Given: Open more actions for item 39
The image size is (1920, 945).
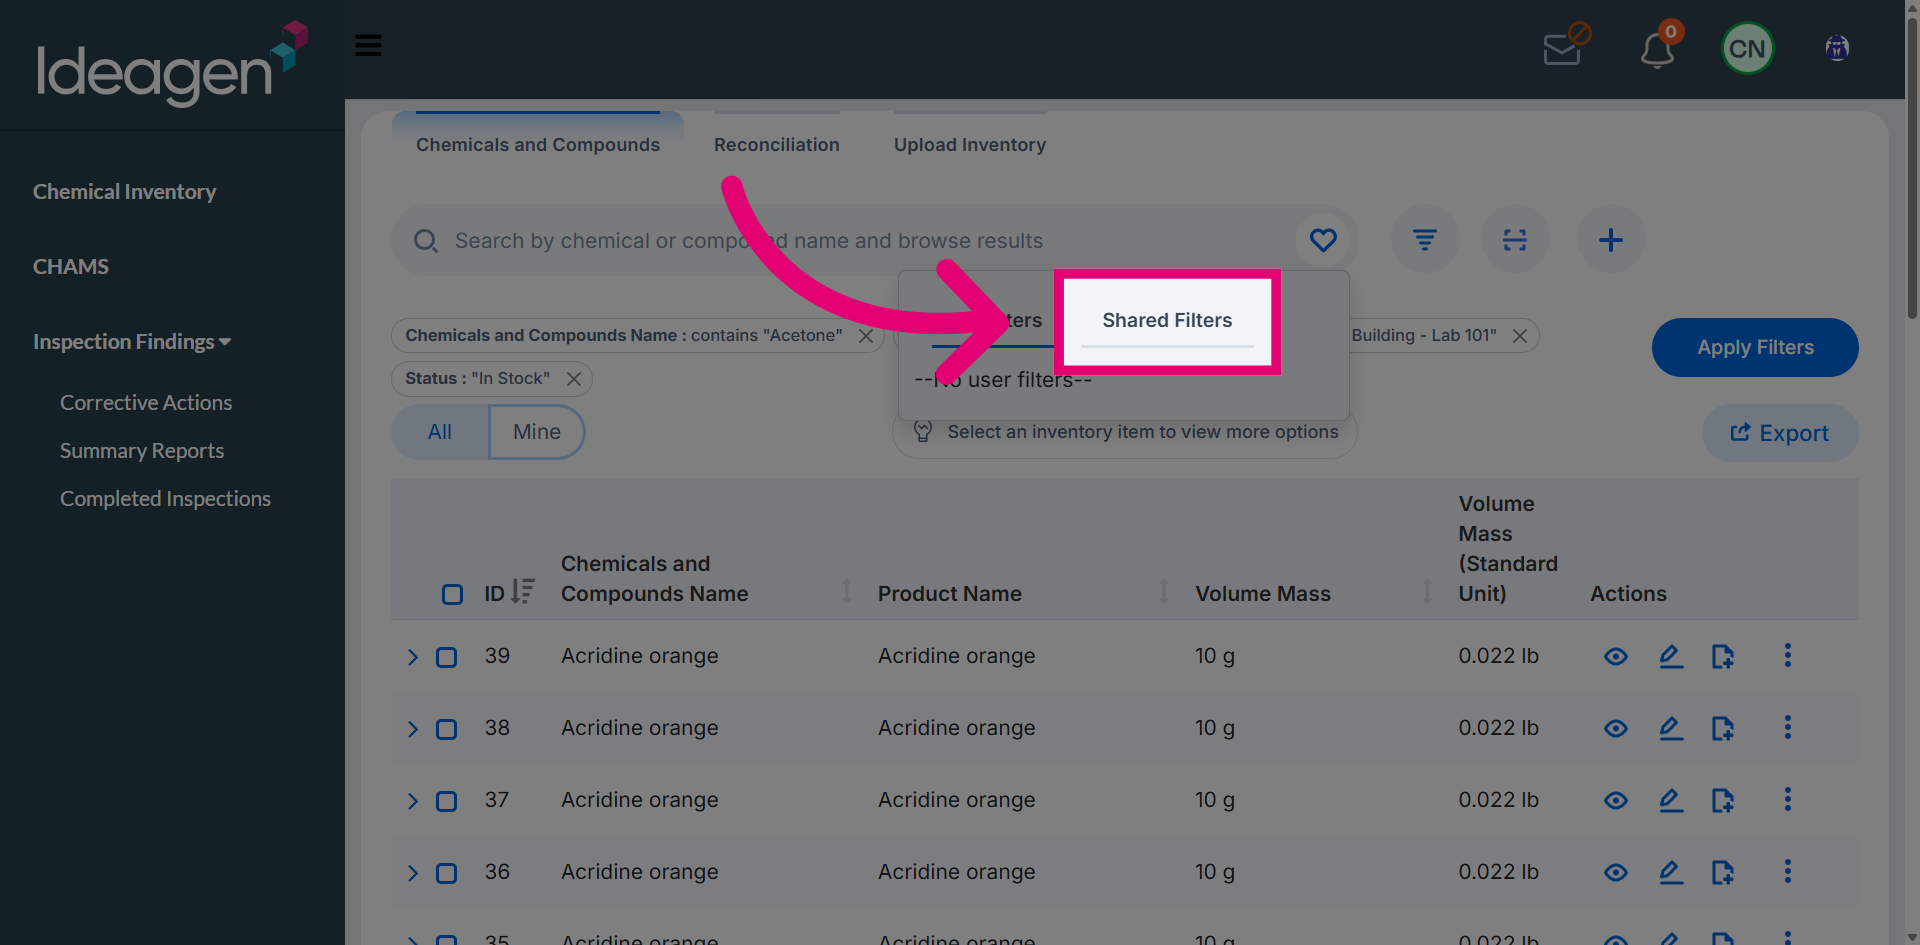Looking at the screenshot, I should point(1788,655).
